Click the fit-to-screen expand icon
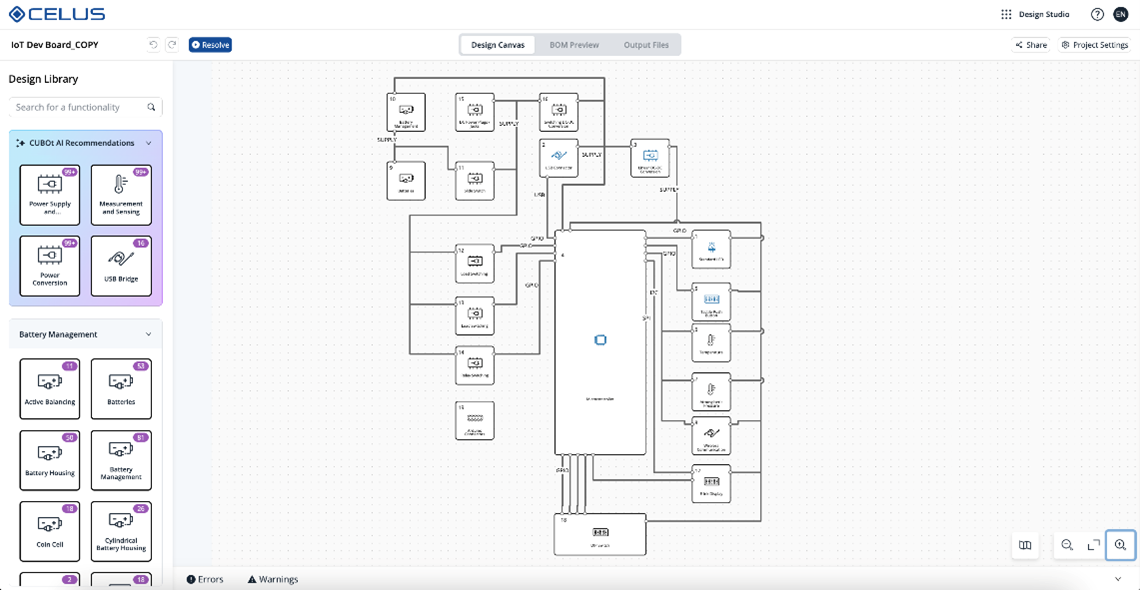Screen dimensions: 1140x590 point(1093,545)
